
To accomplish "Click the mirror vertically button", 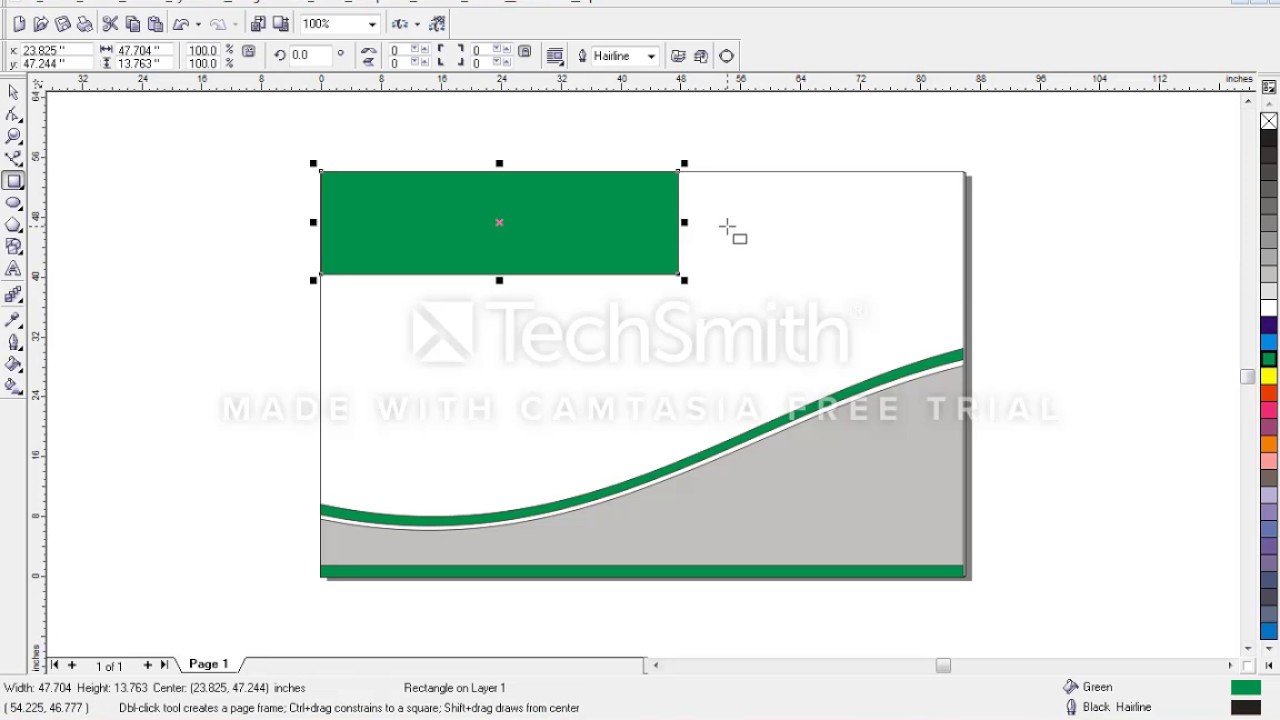I will point(369,62).
